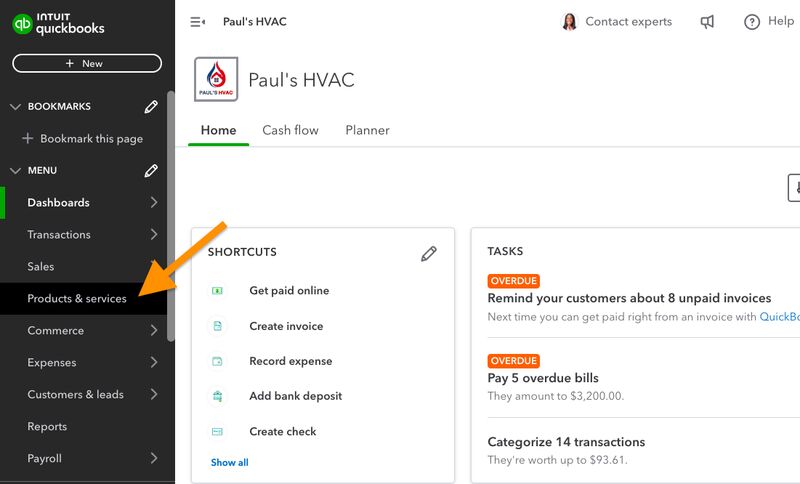The height and width of the screenshot is (484, 800).
Task: Edit the menu with the pencil icon
Action: 151,170
